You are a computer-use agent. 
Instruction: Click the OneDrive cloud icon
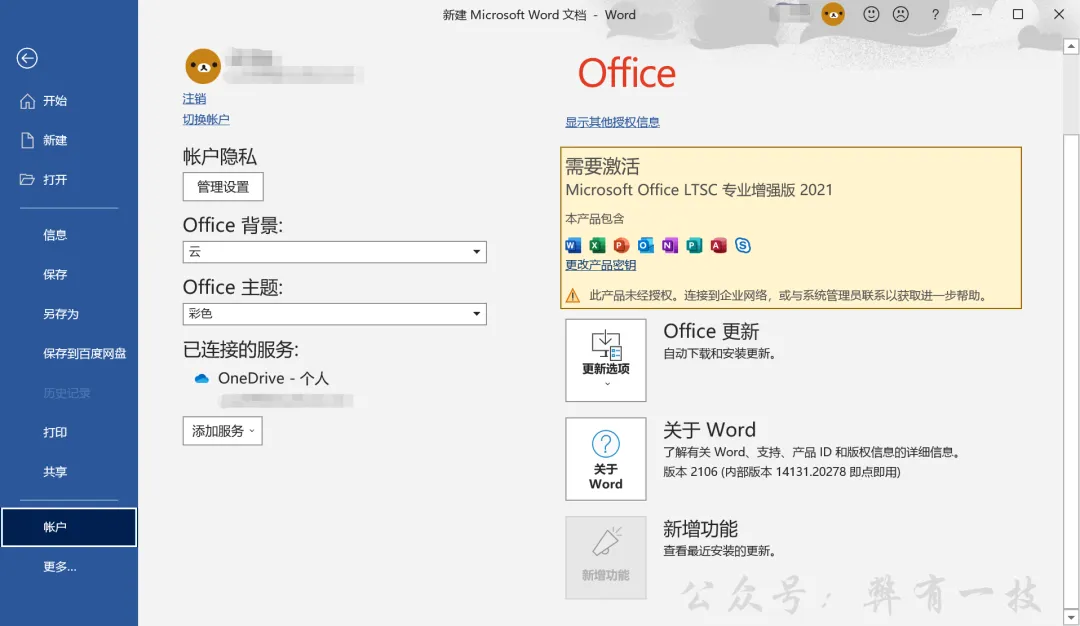[x=202, y=379]
